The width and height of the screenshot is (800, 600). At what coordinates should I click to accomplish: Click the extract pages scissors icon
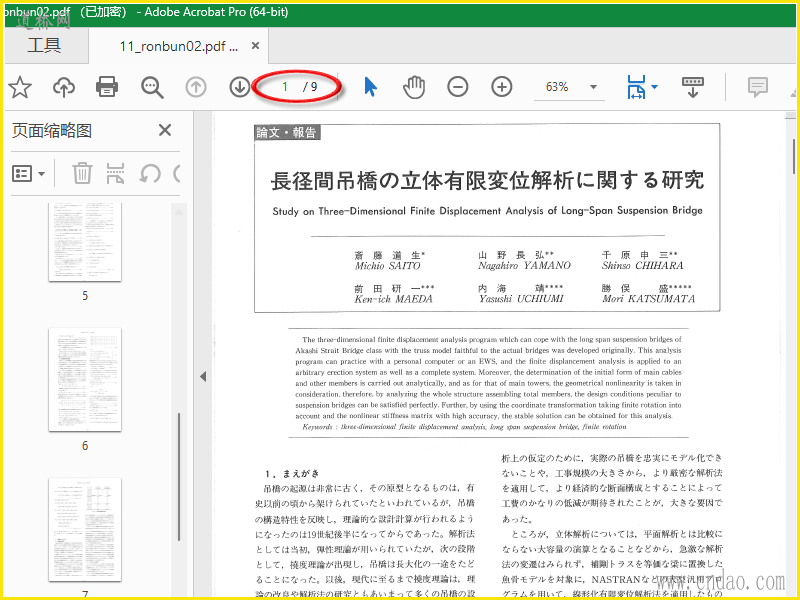(x=115, y=173)
